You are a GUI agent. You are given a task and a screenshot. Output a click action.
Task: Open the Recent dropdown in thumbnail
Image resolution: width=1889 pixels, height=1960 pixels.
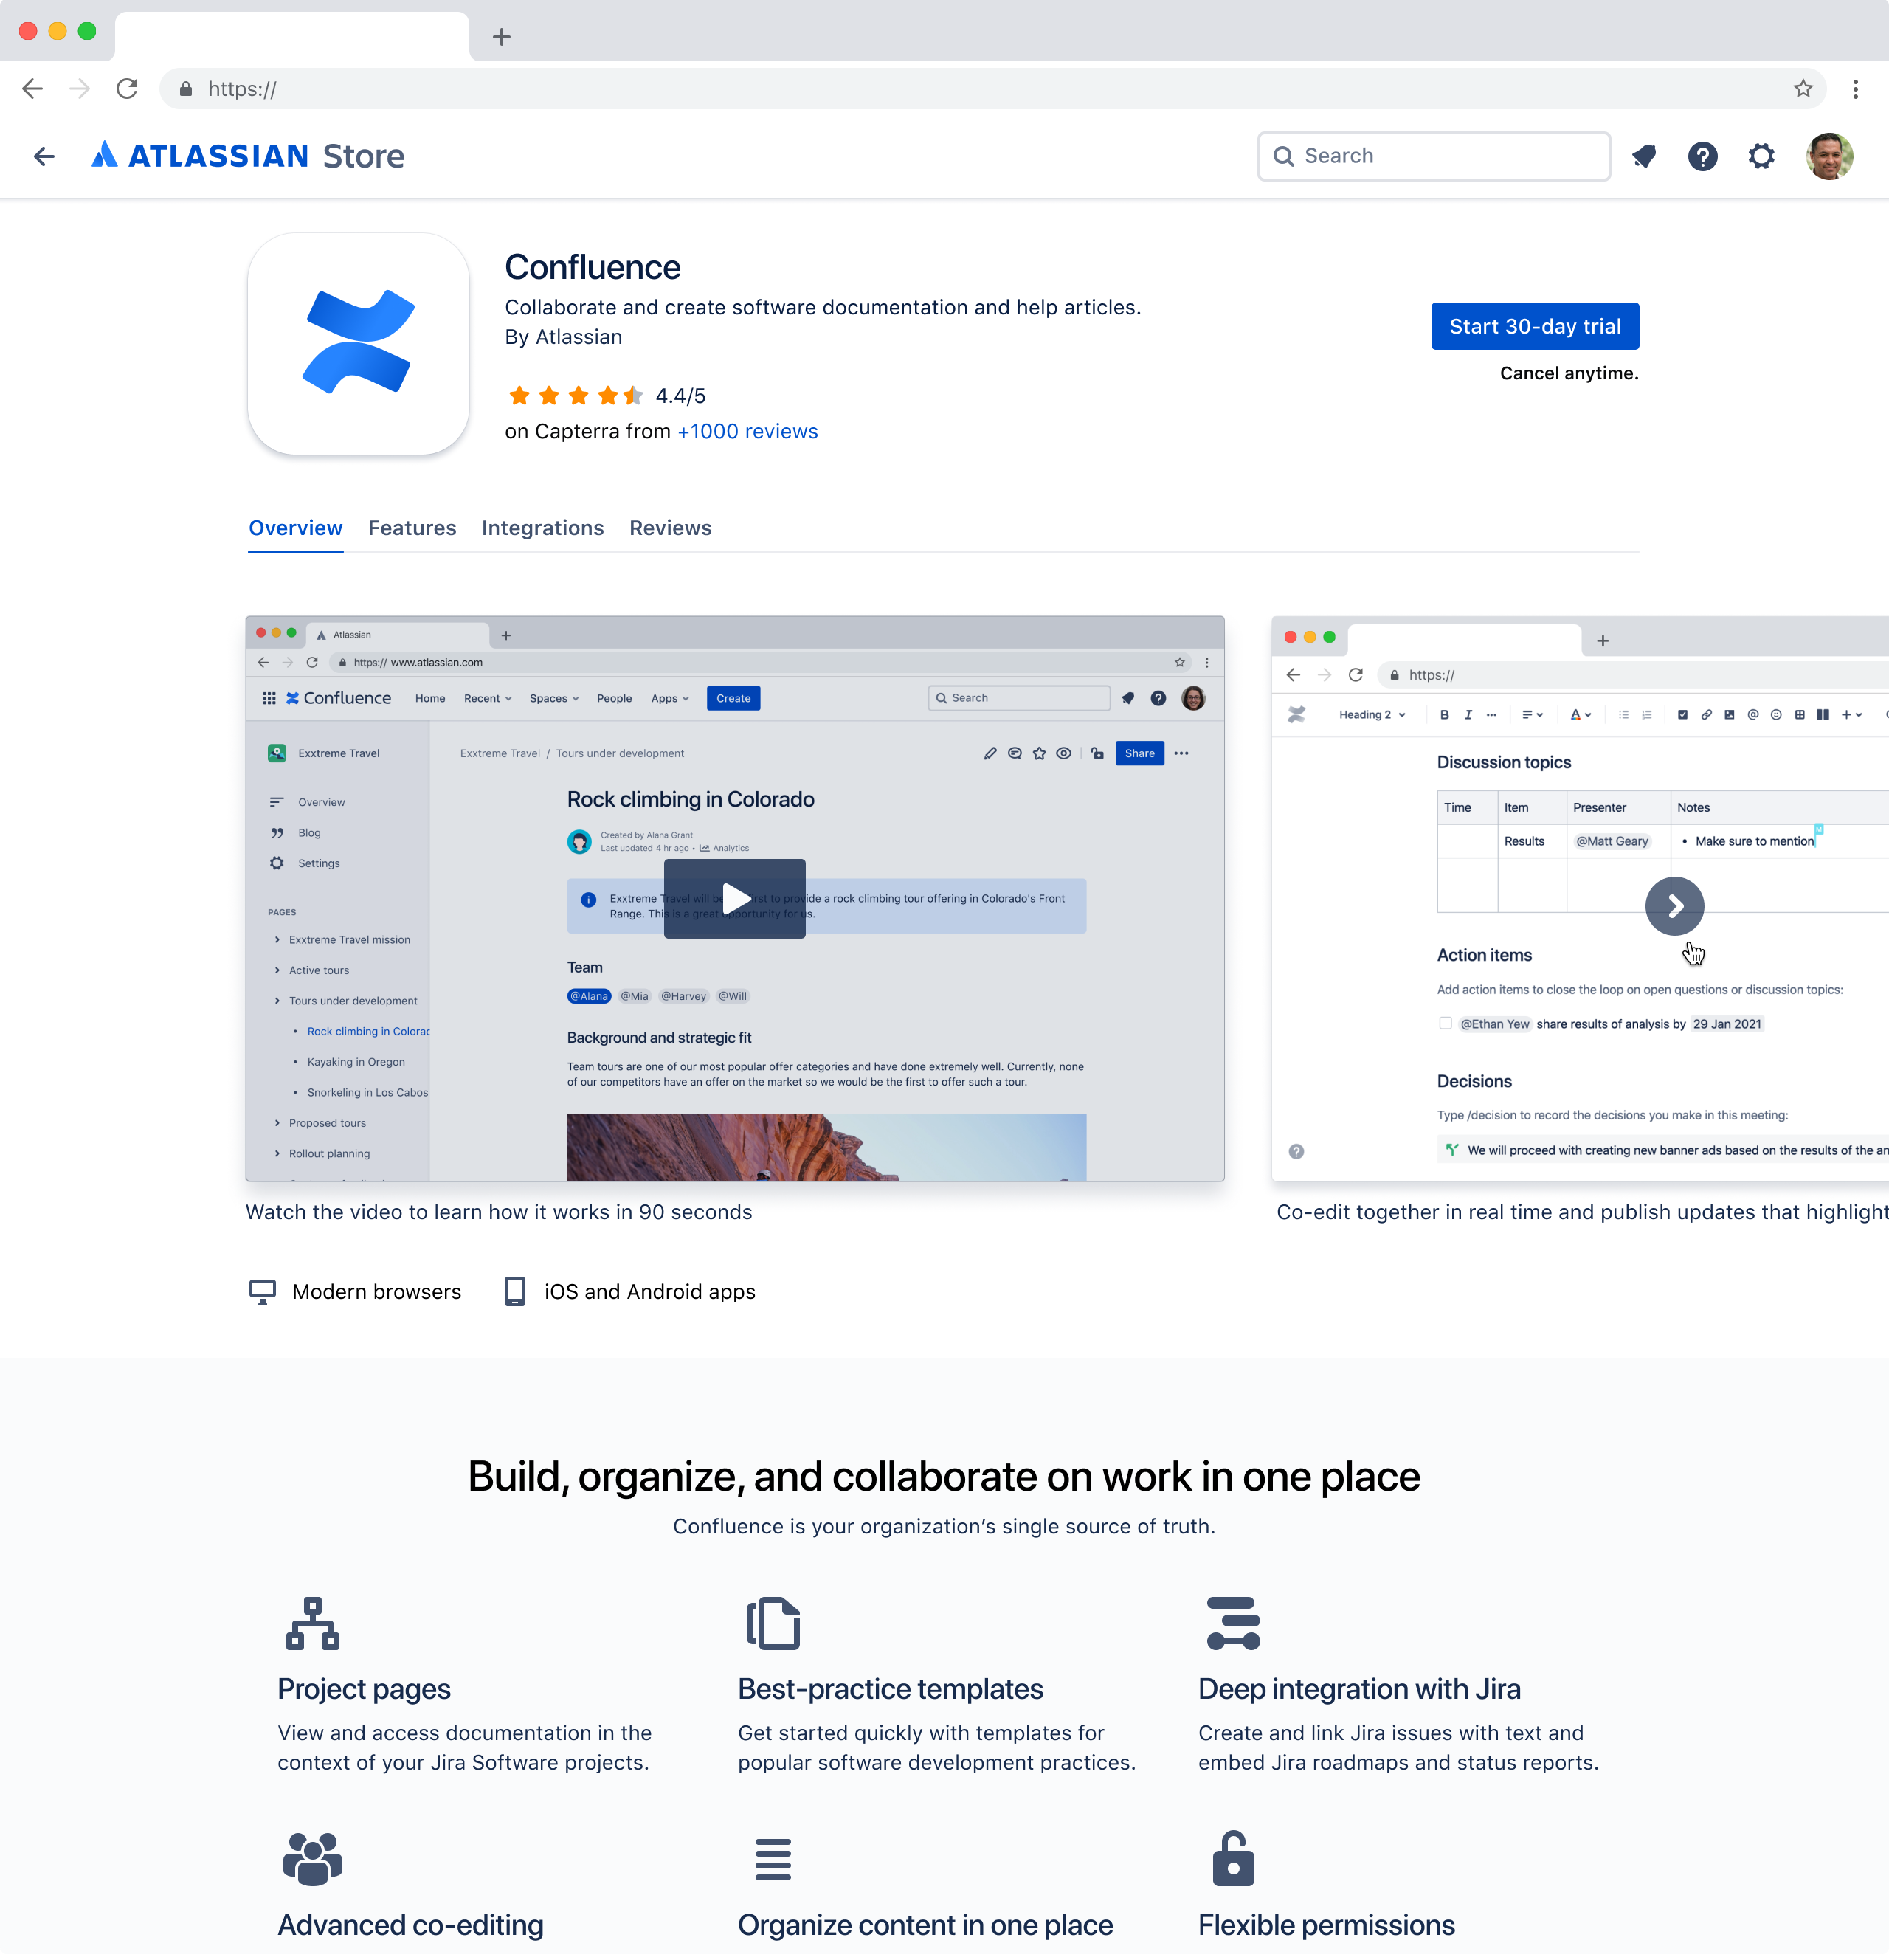click(488, 698)
